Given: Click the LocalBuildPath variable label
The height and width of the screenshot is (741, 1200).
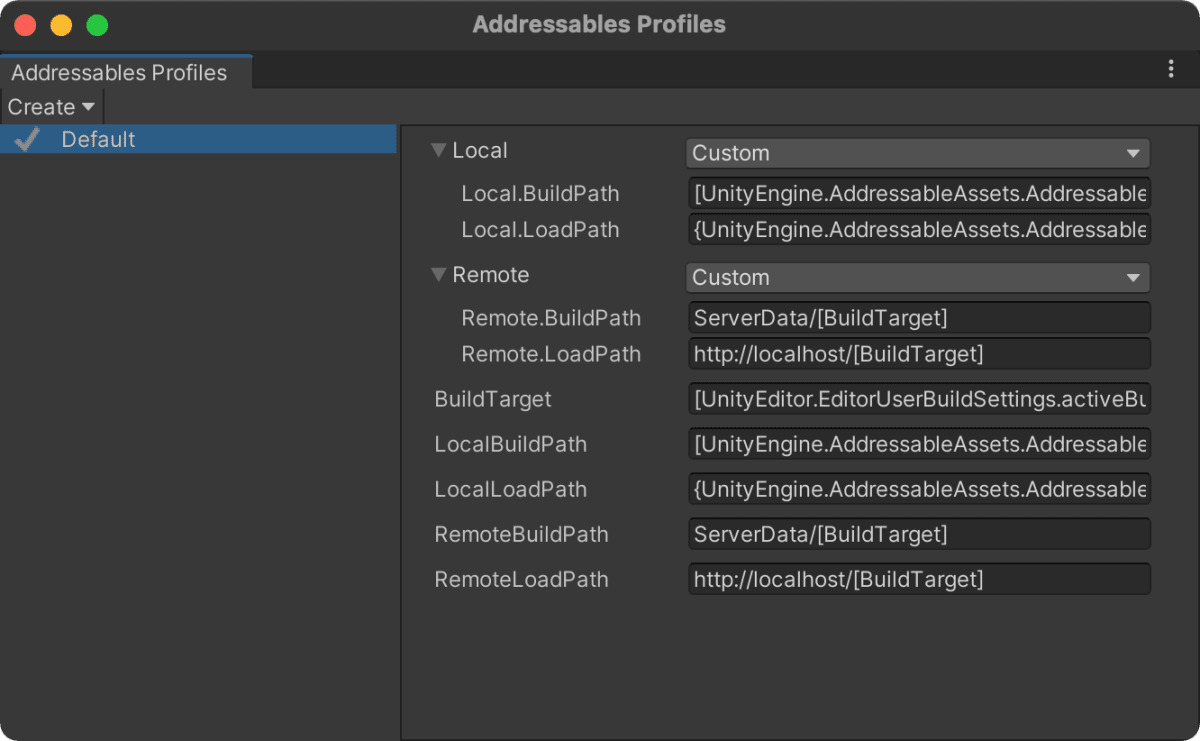Looking at the screenshot, I should coord(511,444).
